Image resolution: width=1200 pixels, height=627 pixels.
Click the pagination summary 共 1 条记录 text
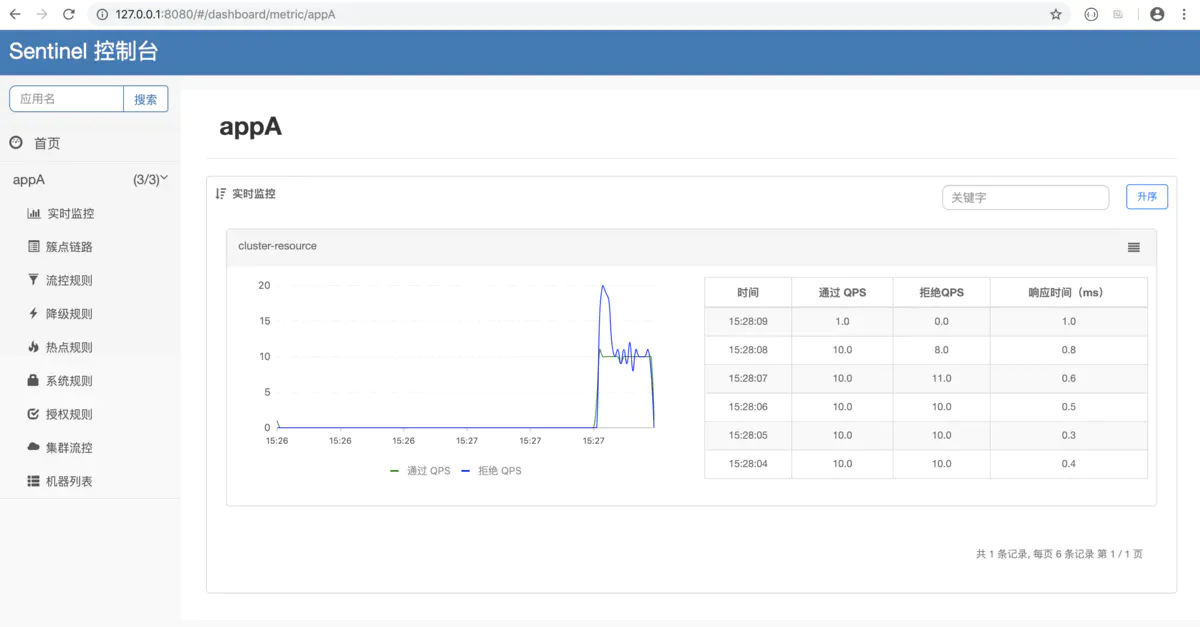[1059, 554]
